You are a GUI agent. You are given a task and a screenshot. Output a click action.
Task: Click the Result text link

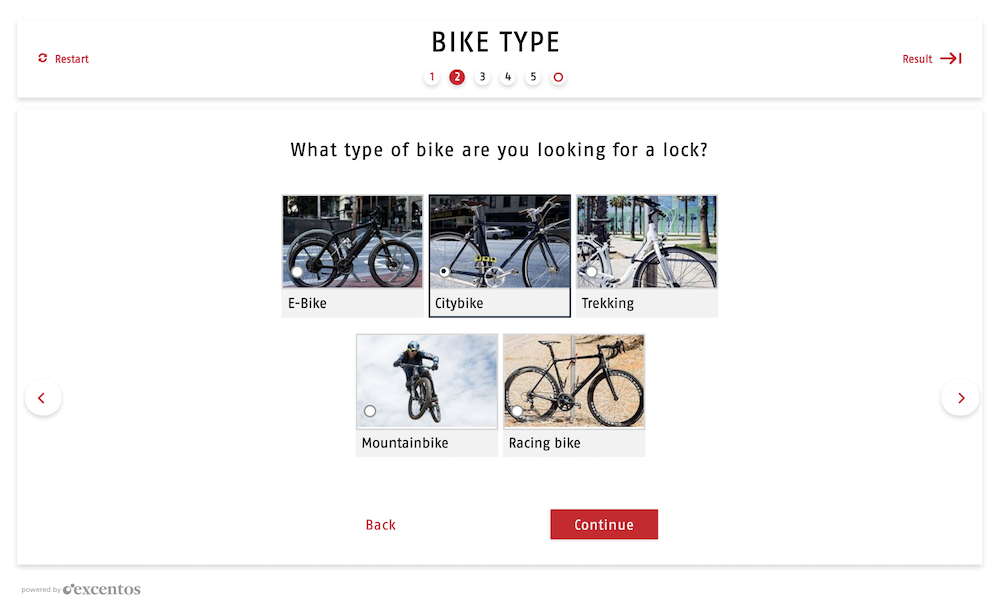(917, 59)
